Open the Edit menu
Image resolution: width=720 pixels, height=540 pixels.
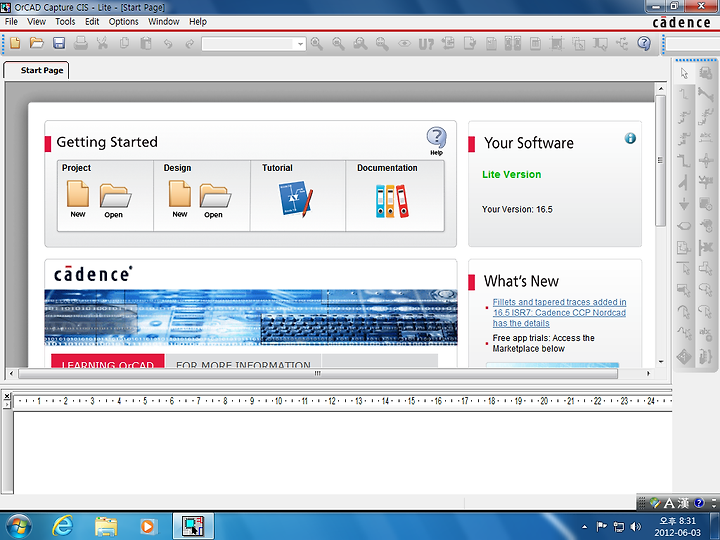92,22
